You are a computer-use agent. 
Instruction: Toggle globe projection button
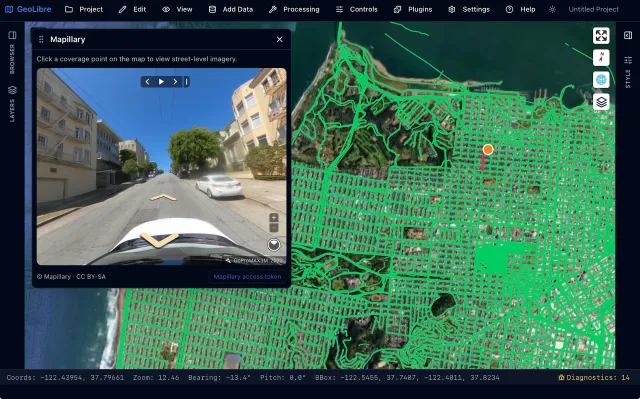click(x=601, y=80)
